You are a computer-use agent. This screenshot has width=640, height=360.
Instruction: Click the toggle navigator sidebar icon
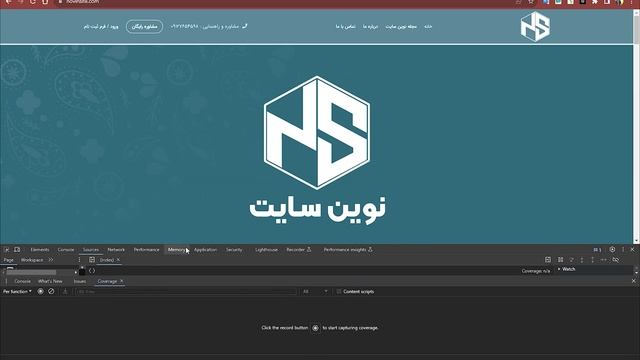tap(92, 260)
